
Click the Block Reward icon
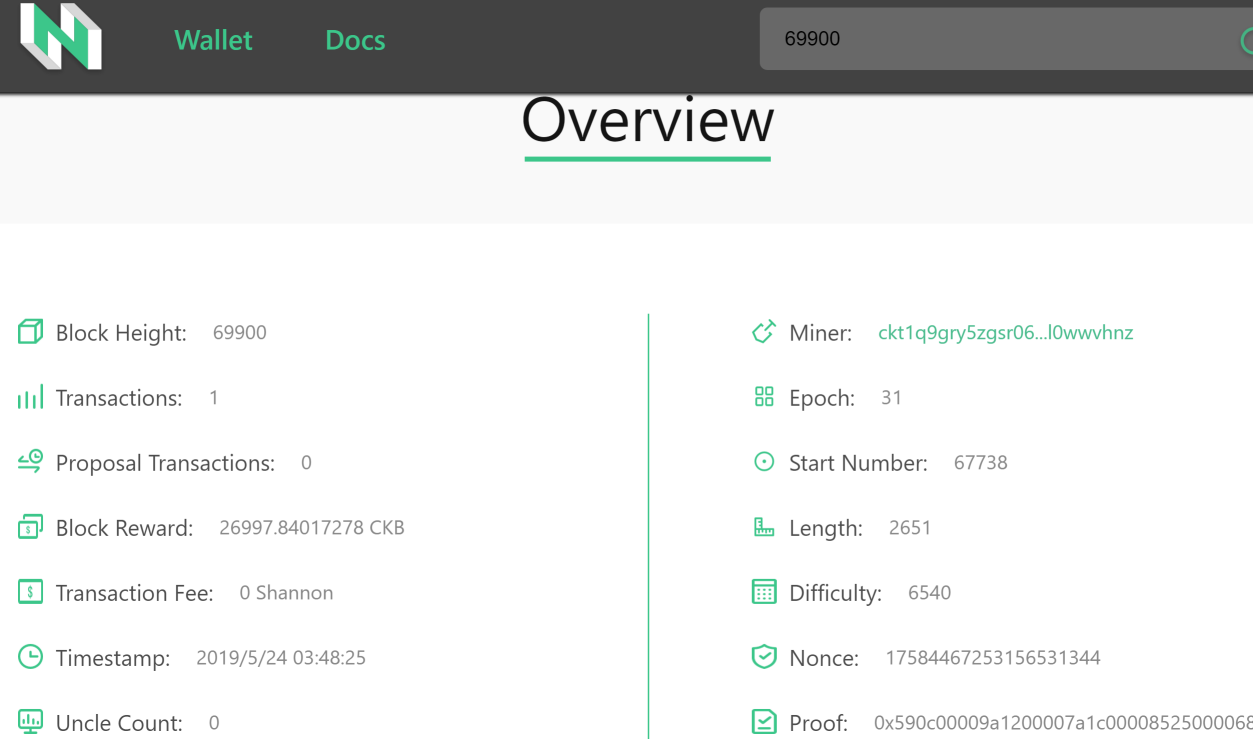(x=30, y=527)
